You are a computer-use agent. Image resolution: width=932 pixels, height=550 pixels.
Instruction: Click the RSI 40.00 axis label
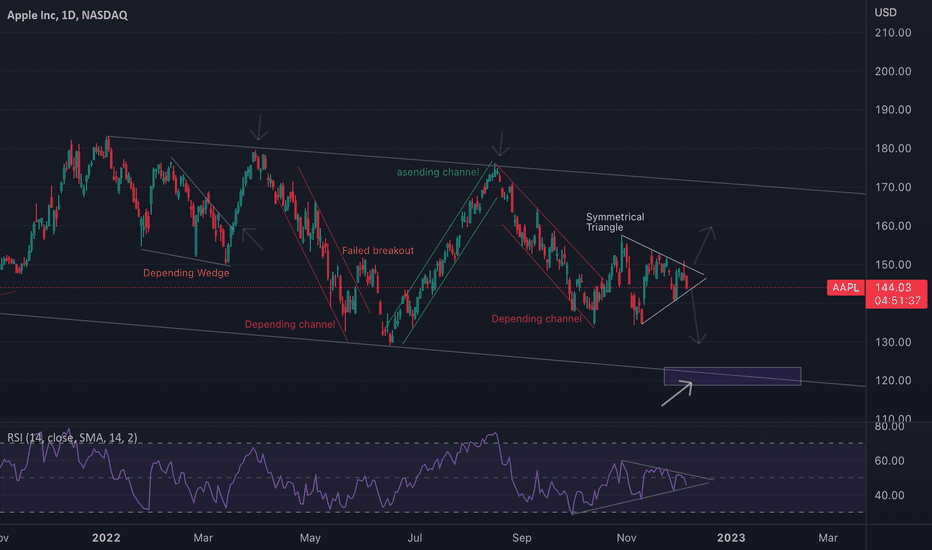[889, 495]
